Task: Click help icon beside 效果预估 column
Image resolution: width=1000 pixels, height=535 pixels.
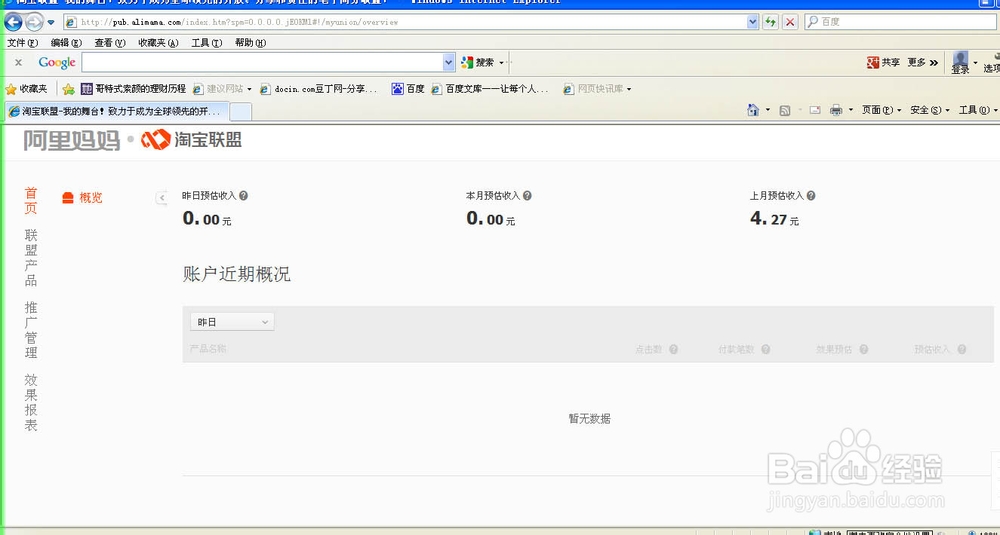Action: [x=864, y=349]
